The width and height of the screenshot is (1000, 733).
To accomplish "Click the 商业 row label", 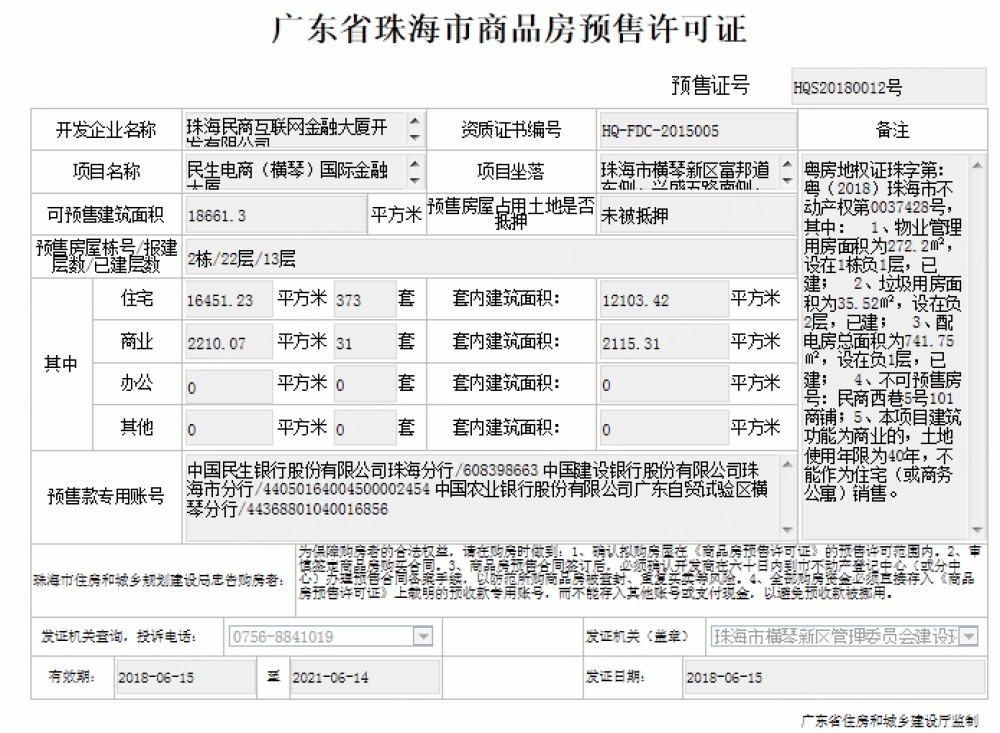I will tap(137, 342).
